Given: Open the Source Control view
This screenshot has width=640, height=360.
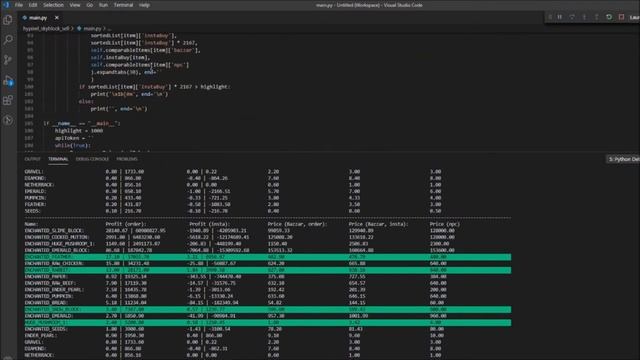Looking at the screenshot, I should pyautogui.click(x=8, y=60).
